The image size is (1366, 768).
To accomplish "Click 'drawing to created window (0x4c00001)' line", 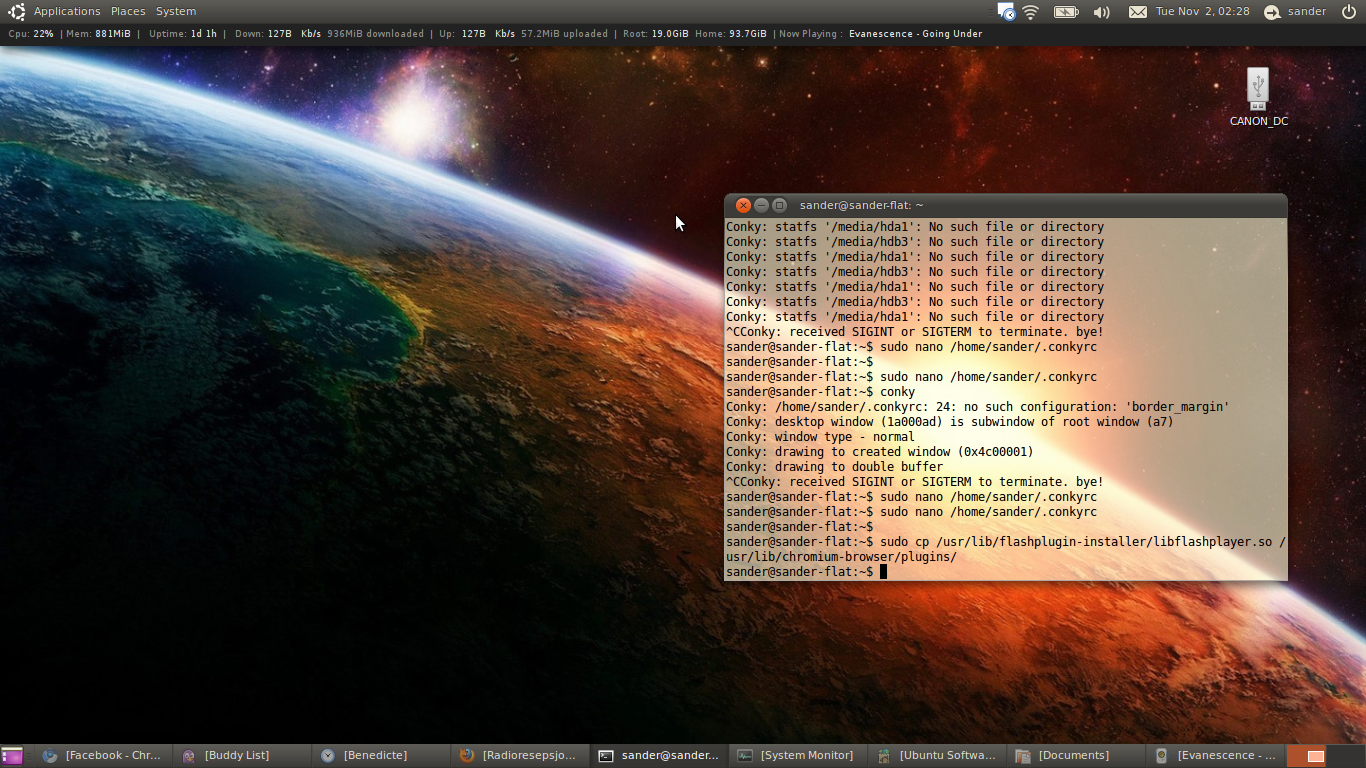I will click(x=879, y=452).
